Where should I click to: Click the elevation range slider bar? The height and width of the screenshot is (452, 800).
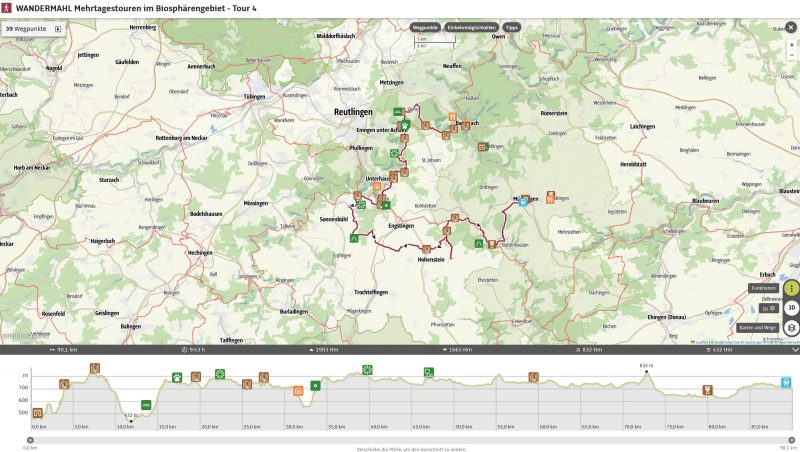(x=400, y=438)
